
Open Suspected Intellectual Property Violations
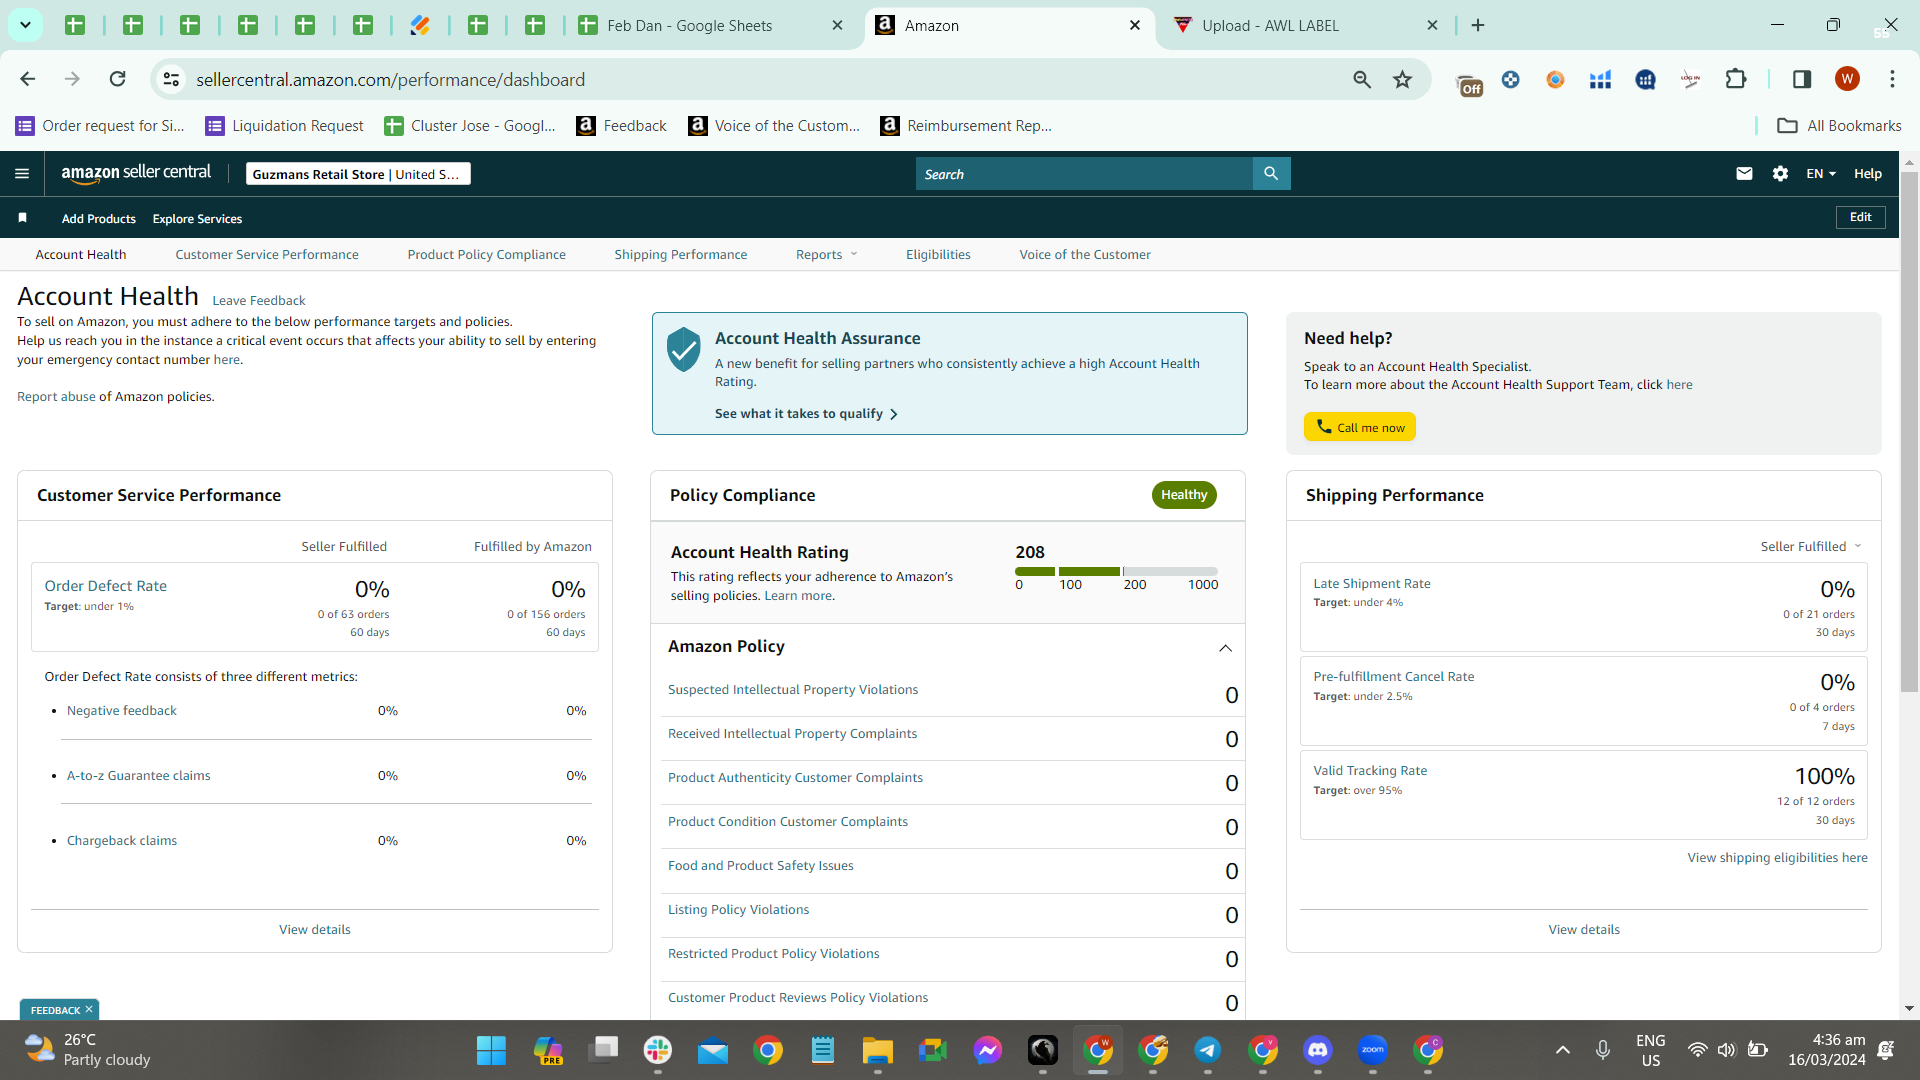click(793, 690)
